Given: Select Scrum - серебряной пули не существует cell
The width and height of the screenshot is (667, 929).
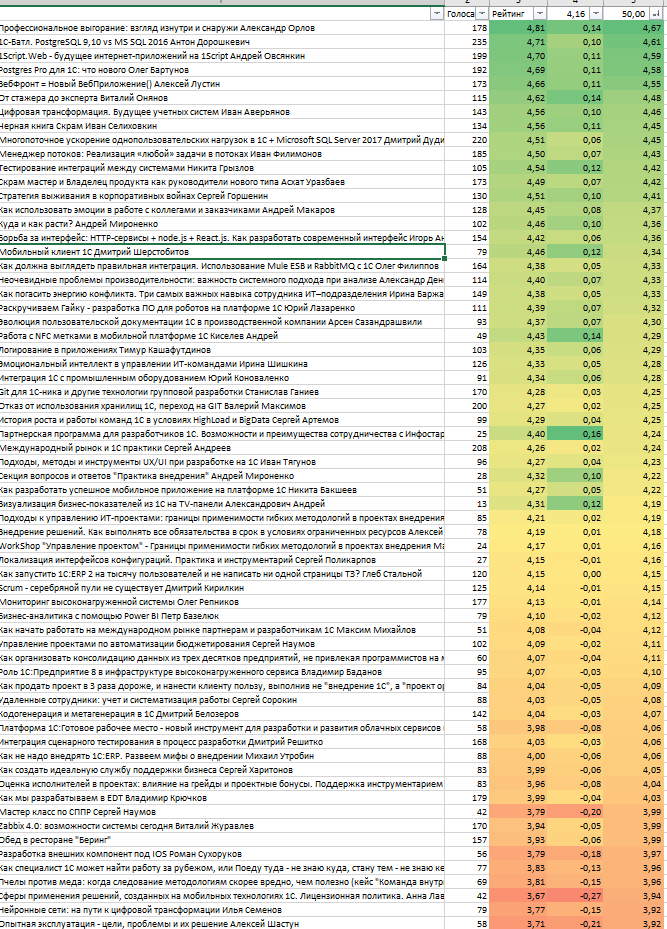Looking at the screenshot, I should 222,588.
